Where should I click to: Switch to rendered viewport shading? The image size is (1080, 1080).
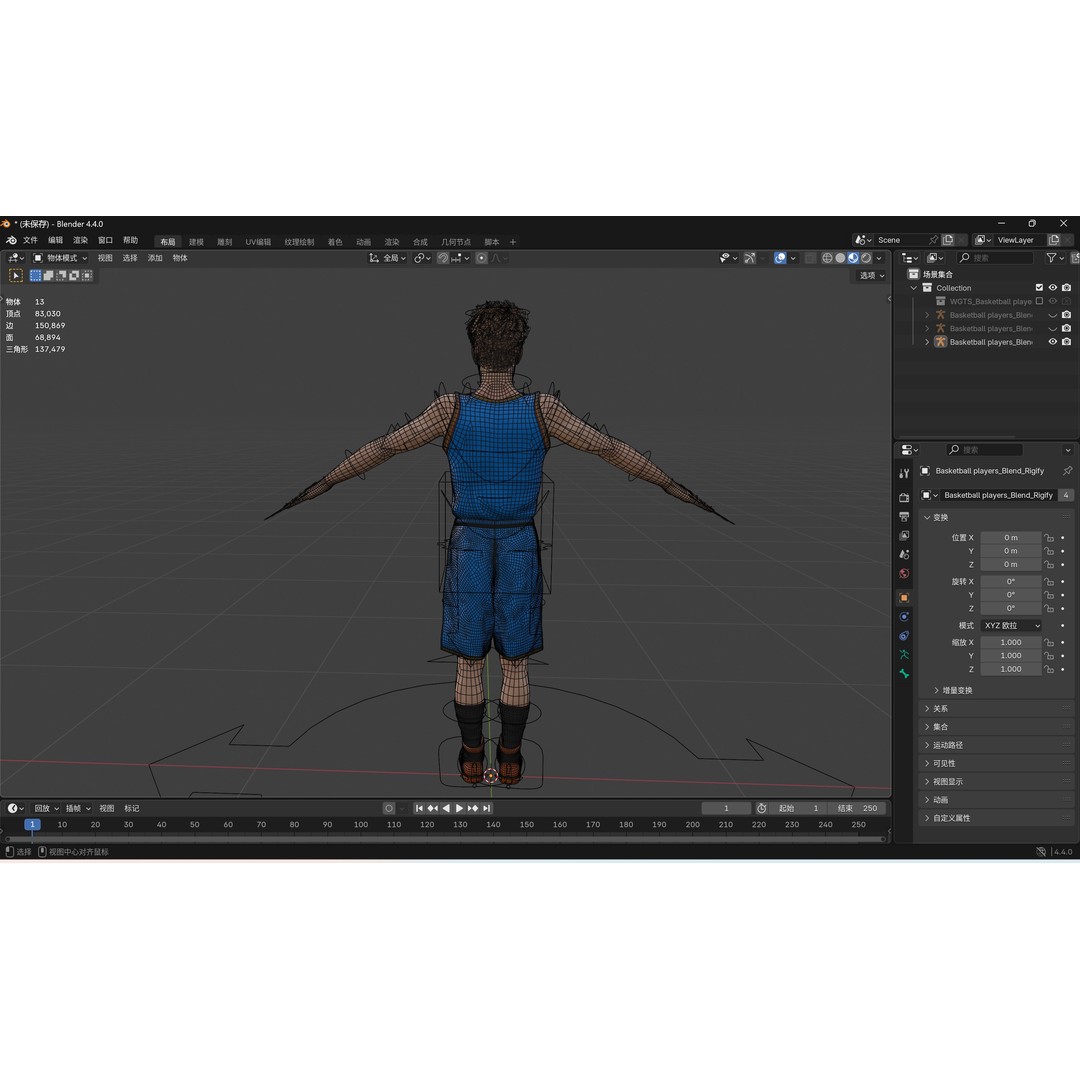866,258
